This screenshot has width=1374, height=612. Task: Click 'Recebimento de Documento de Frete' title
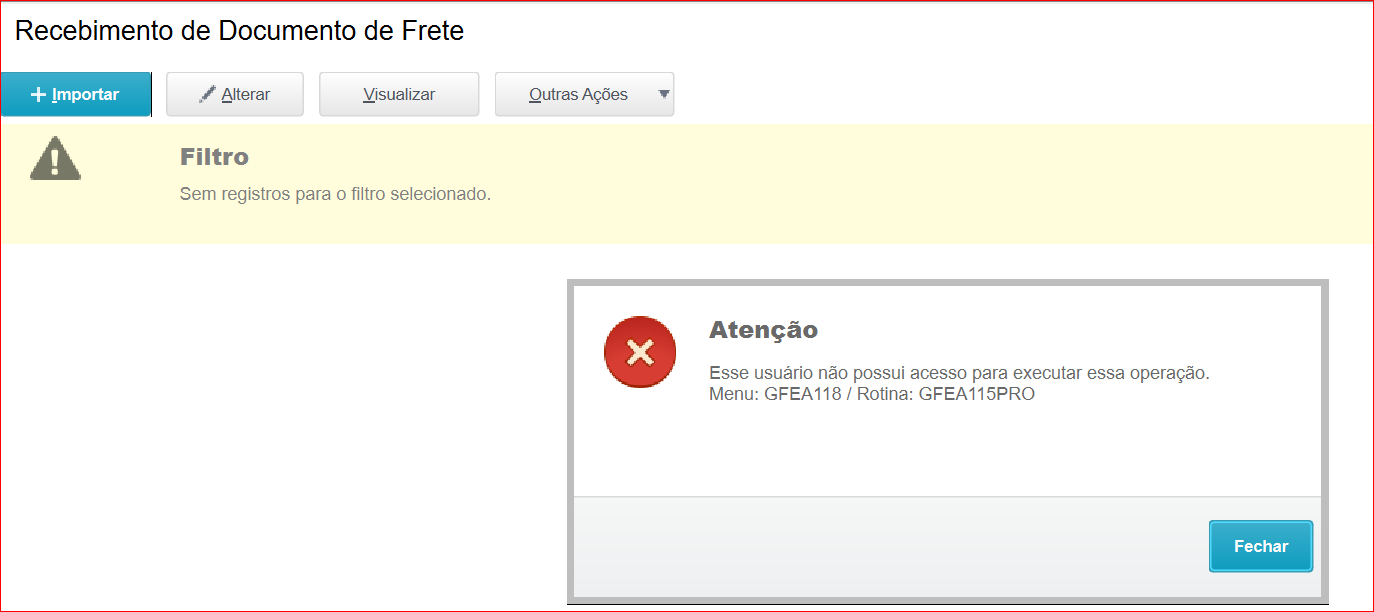(x=240, y=31)
